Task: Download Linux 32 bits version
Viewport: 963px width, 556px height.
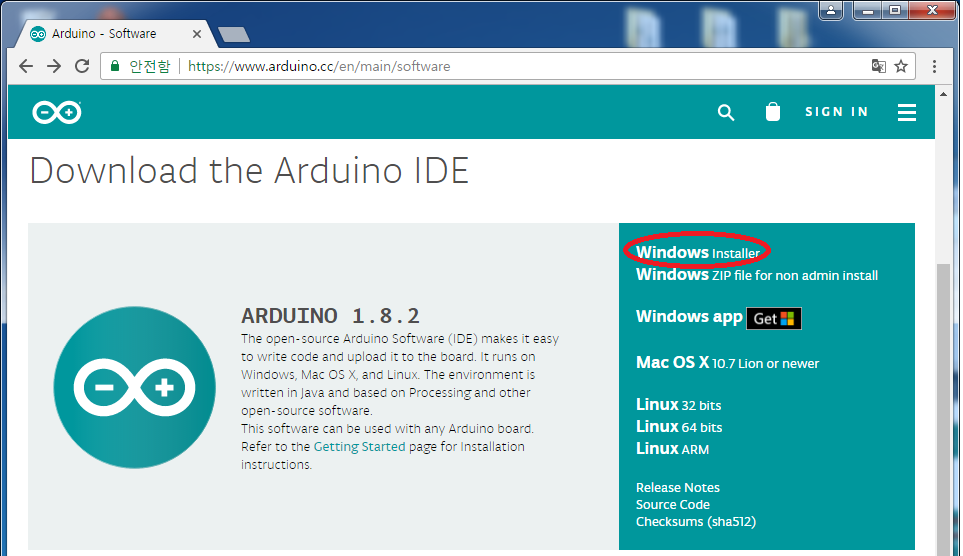Action: (x=679, y=405)
